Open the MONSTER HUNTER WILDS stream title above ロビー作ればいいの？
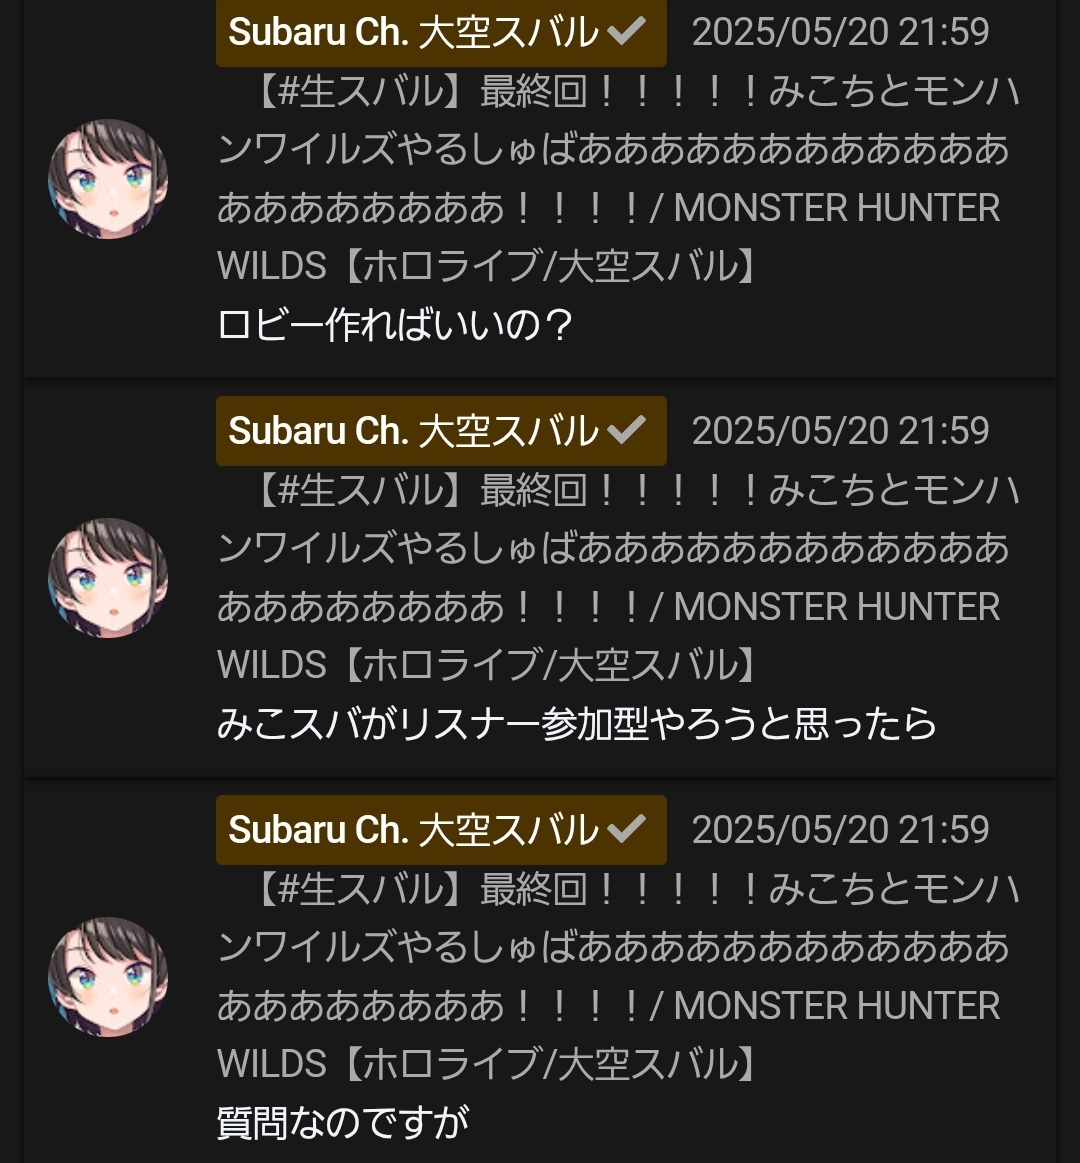Screen dimensions: 1080x1163 click(x=618, y=179)
